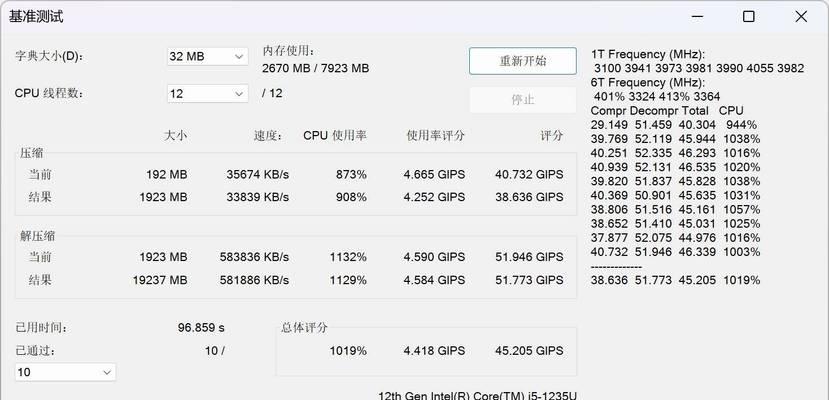Click the 1T Frequency (MHz) heading
Image resolution: width=829 pixels, height=400 pixels.
648,54
